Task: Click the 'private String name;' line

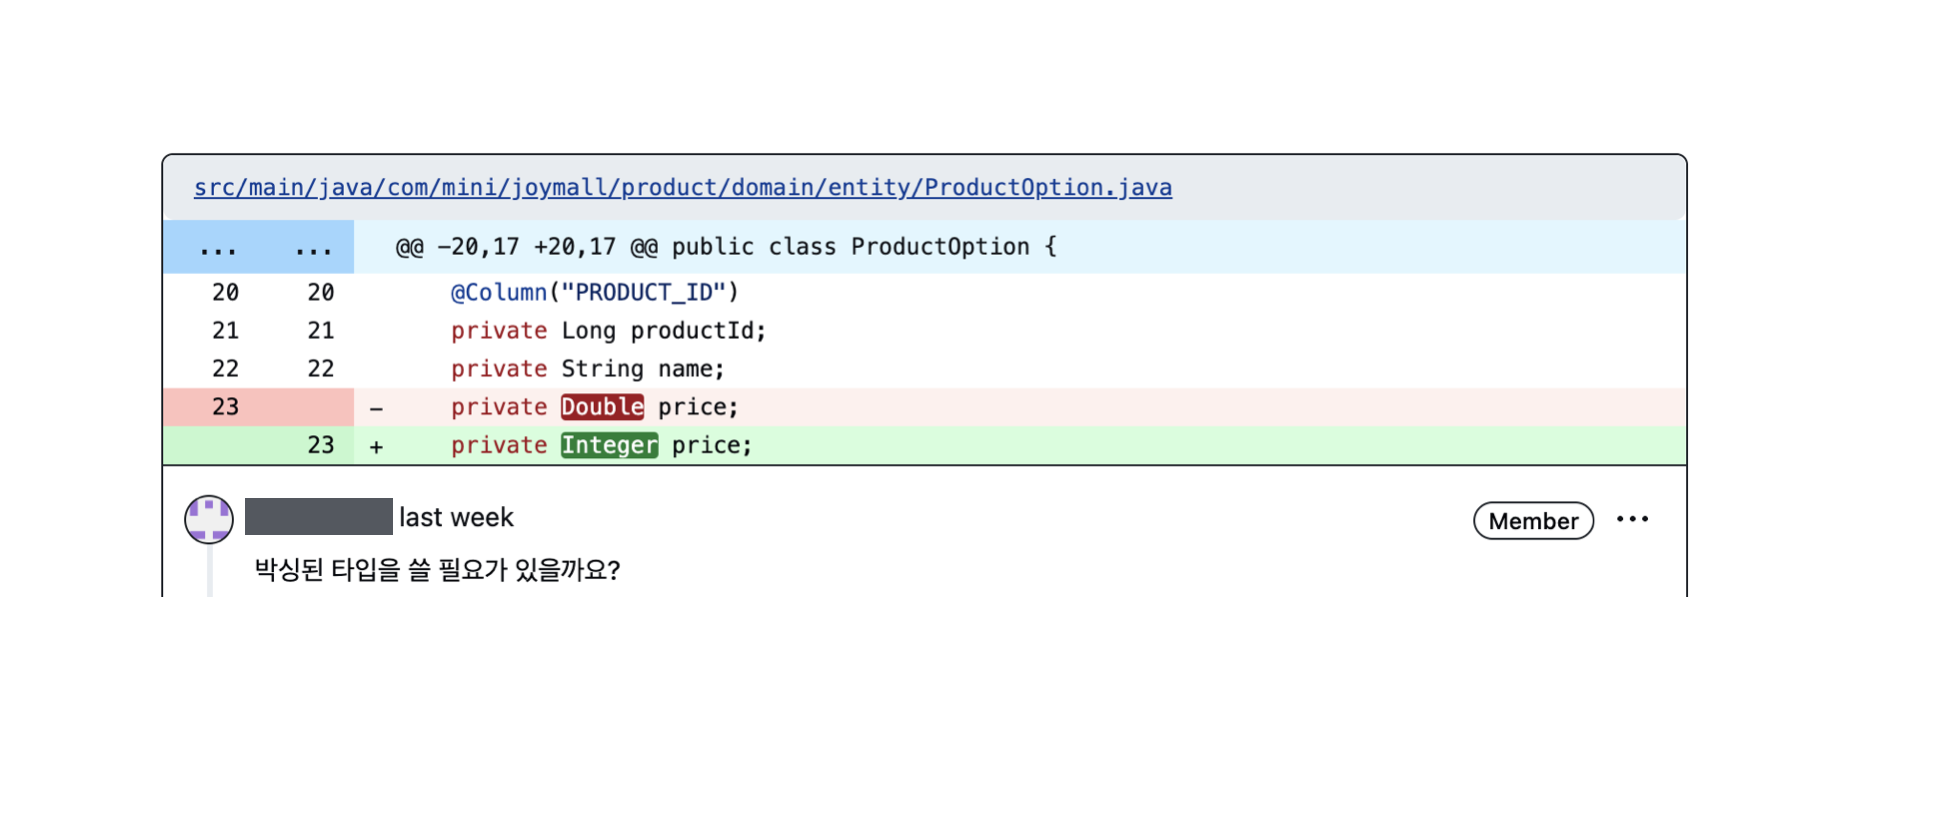Action: pyautogui.click(x=587, y=369)
